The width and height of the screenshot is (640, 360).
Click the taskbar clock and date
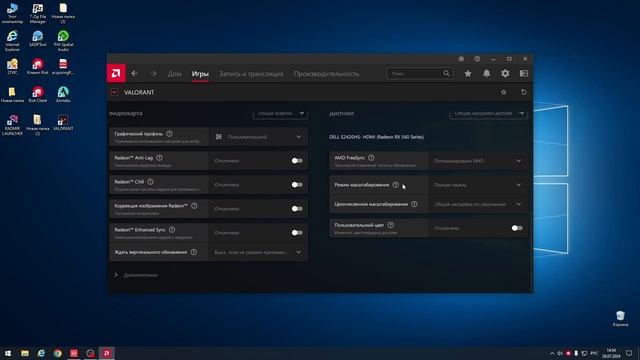tap(611, 353)
